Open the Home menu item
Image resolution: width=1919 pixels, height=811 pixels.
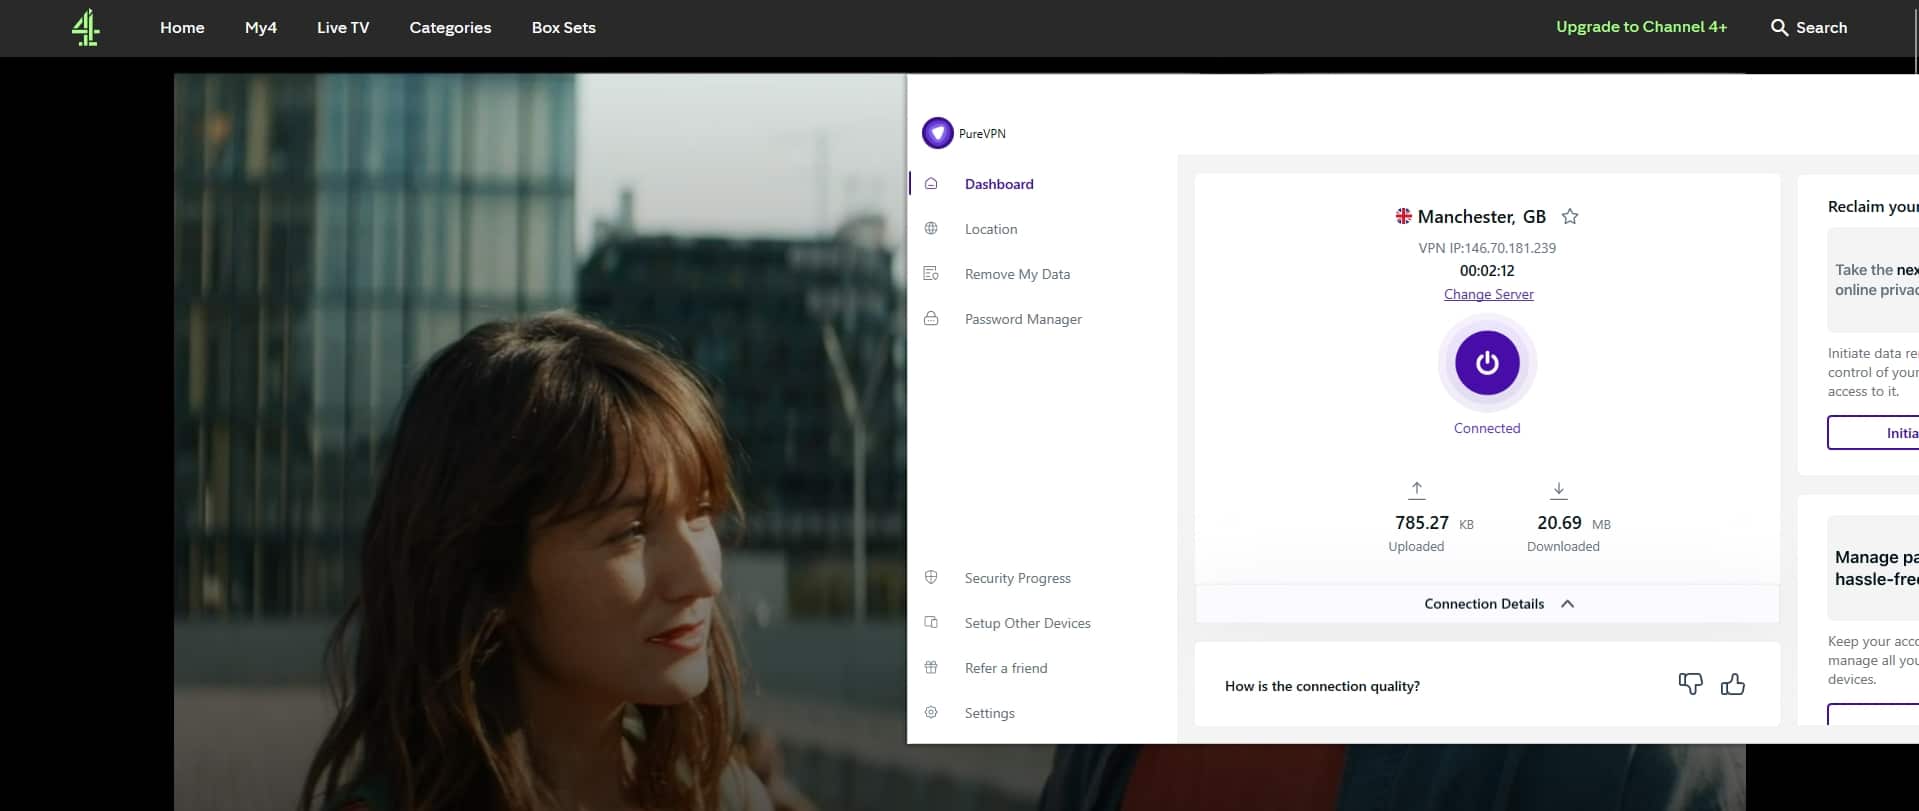(182, 28)
